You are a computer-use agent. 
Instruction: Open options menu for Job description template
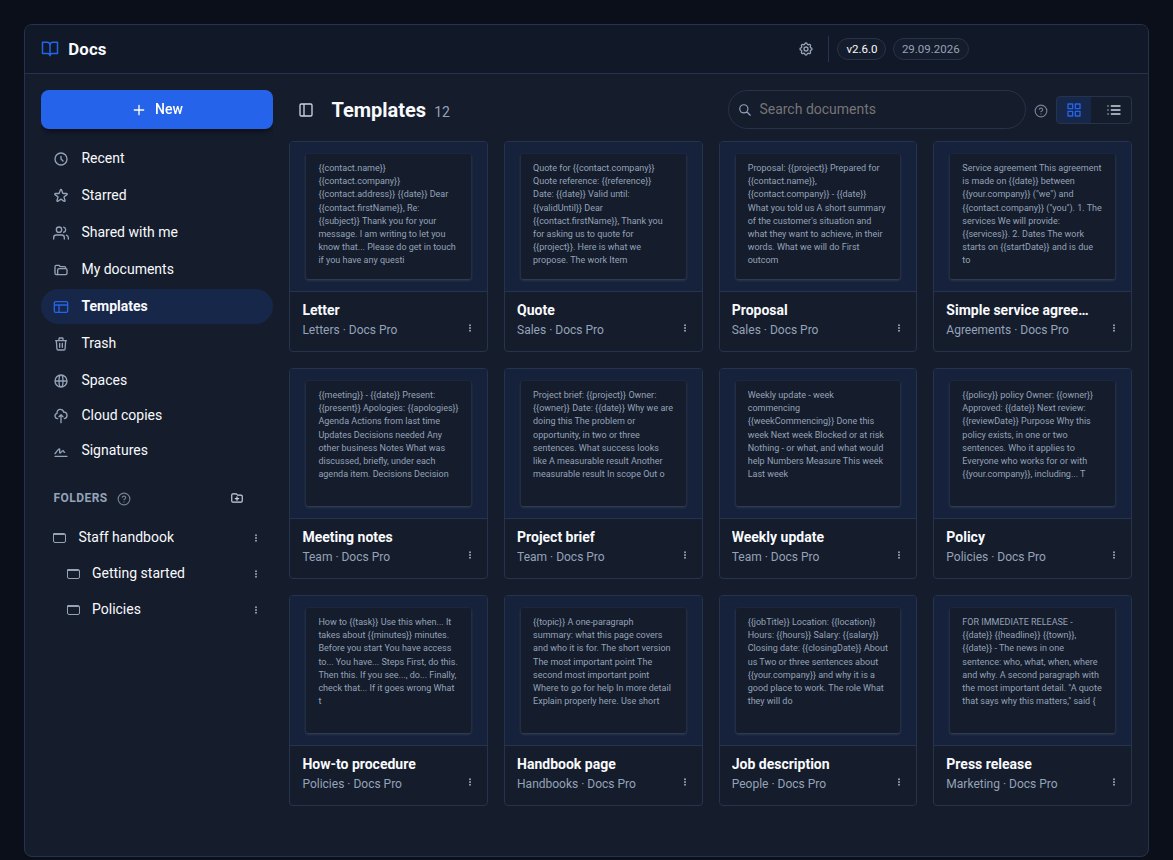pos(898,782)
